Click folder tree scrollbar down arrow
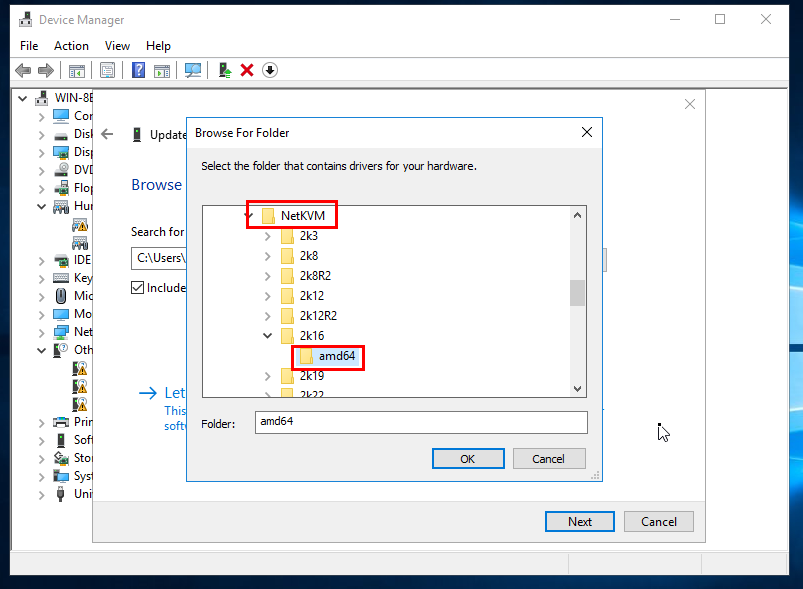The image size is (803, 589). (x=577, y=389)
